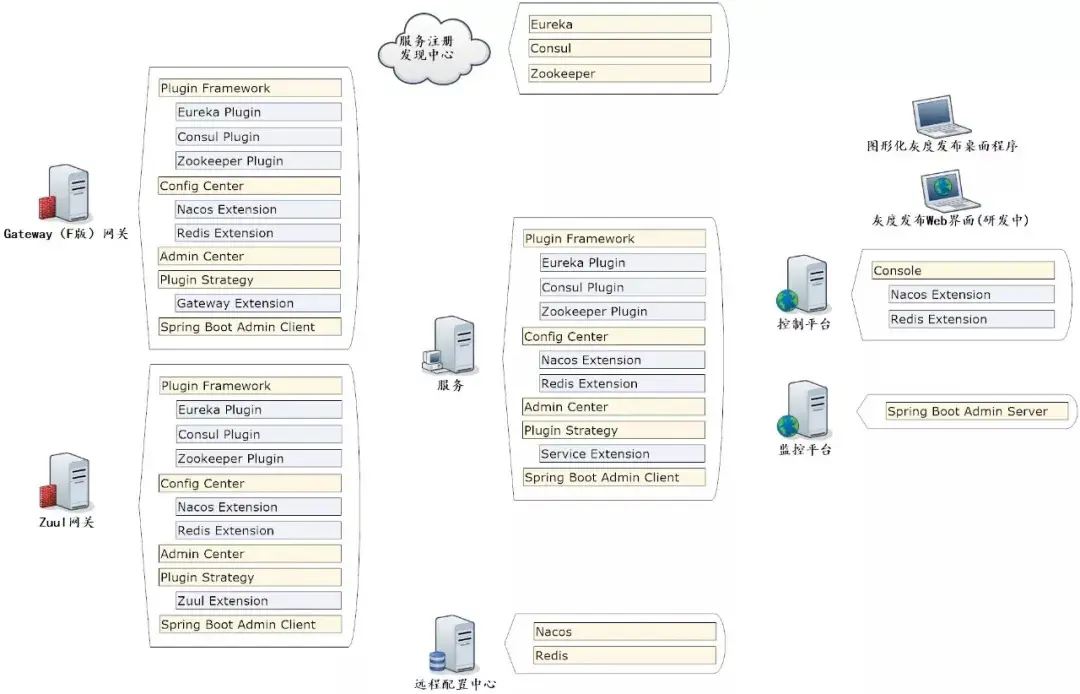Click the 控制平台 label

click(804, 324)
